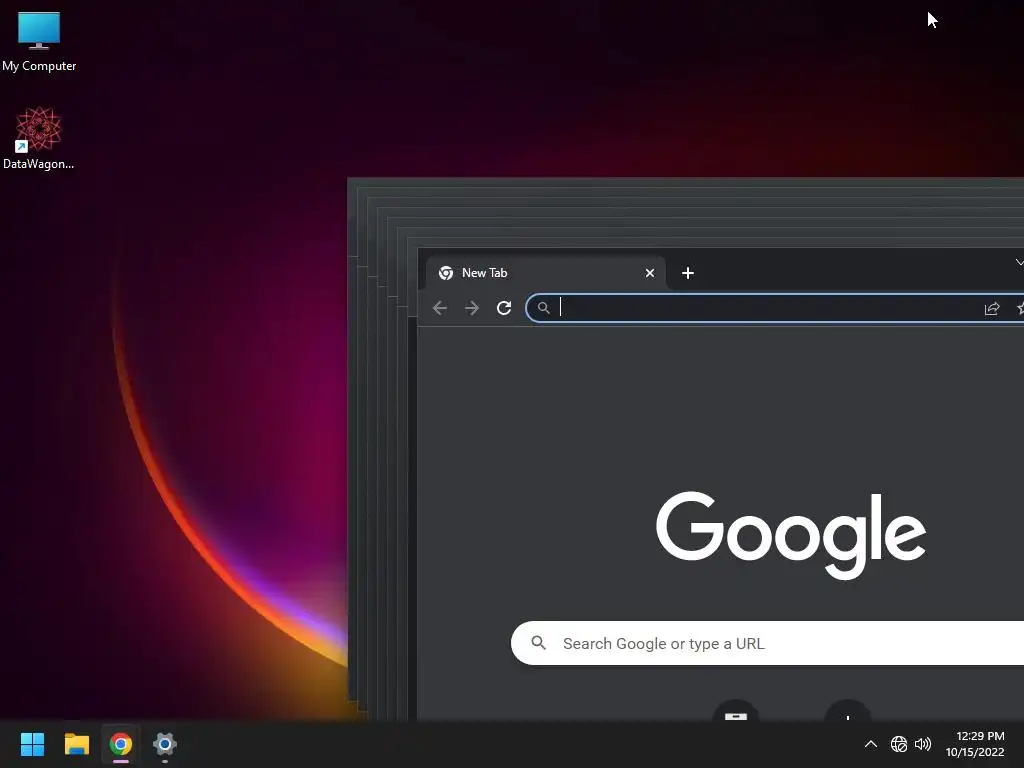Image resolution: width=1024 pixels, height=768 pixels.
Task: Open Settings gear on taskbar
Action: [x=165, y=744]
